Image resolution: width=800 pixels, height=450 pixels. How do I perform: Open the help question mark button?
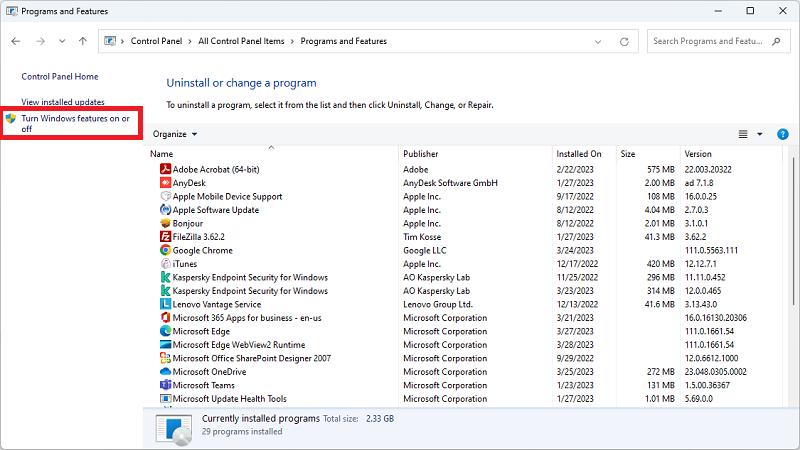click(x=782, y=134)
